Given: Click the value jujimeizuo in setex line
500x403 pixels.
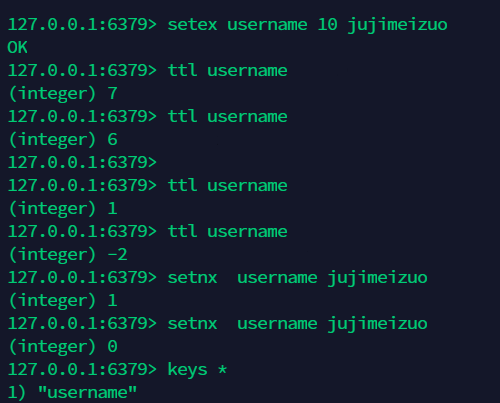Looking at the screenshot, I should (x=397, y=26).
